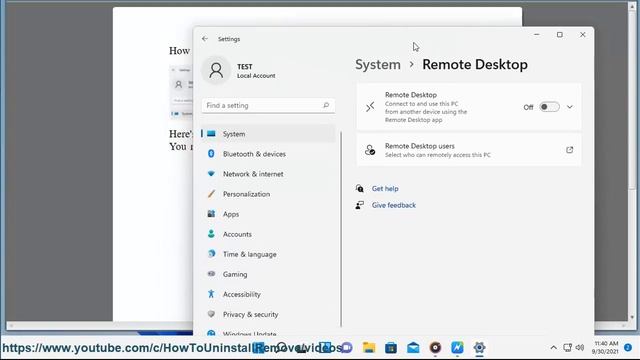Click the Privacy & security shield icon
This screenshot has height=360, width=640.
(211, 314)
